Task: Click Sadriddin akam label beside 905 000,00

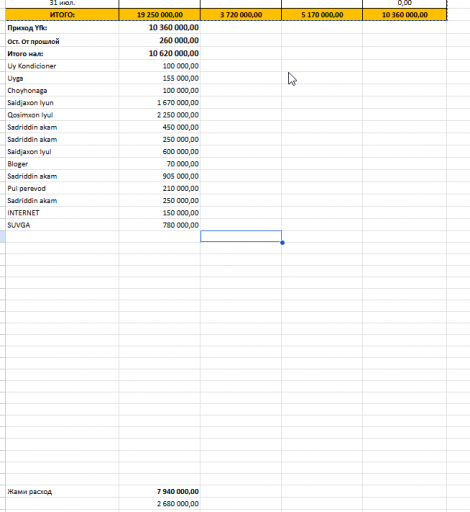Action: pyautogui.click(x=32, y=176)
